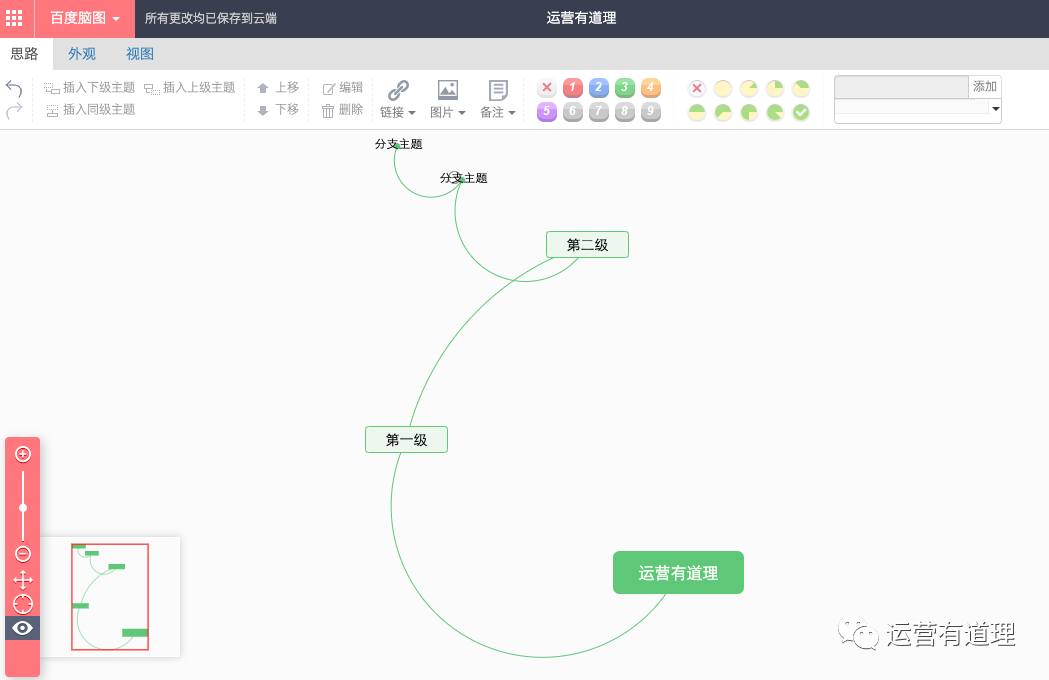
Task: Set progress to not started empty circle
Action: click(723, 88)
